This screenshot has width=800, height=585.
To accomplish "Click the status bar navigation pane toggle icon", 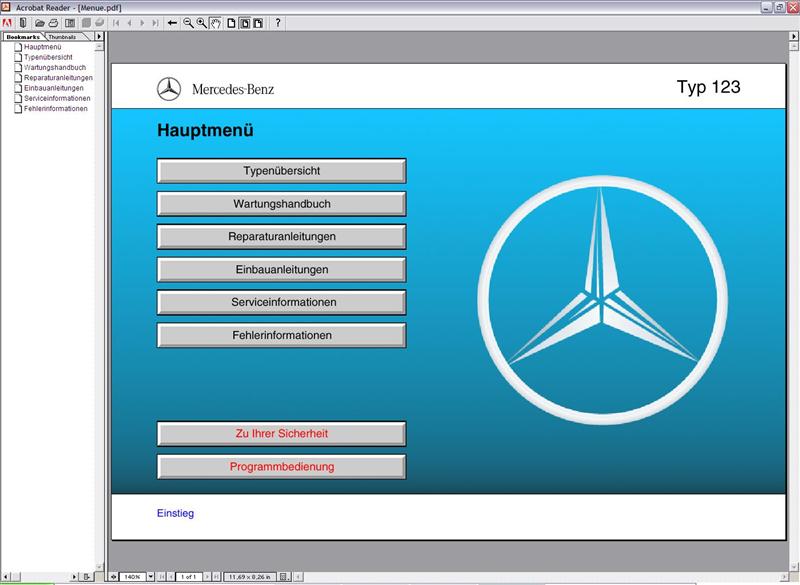I will pyautogui.click(x=113, y=576).
